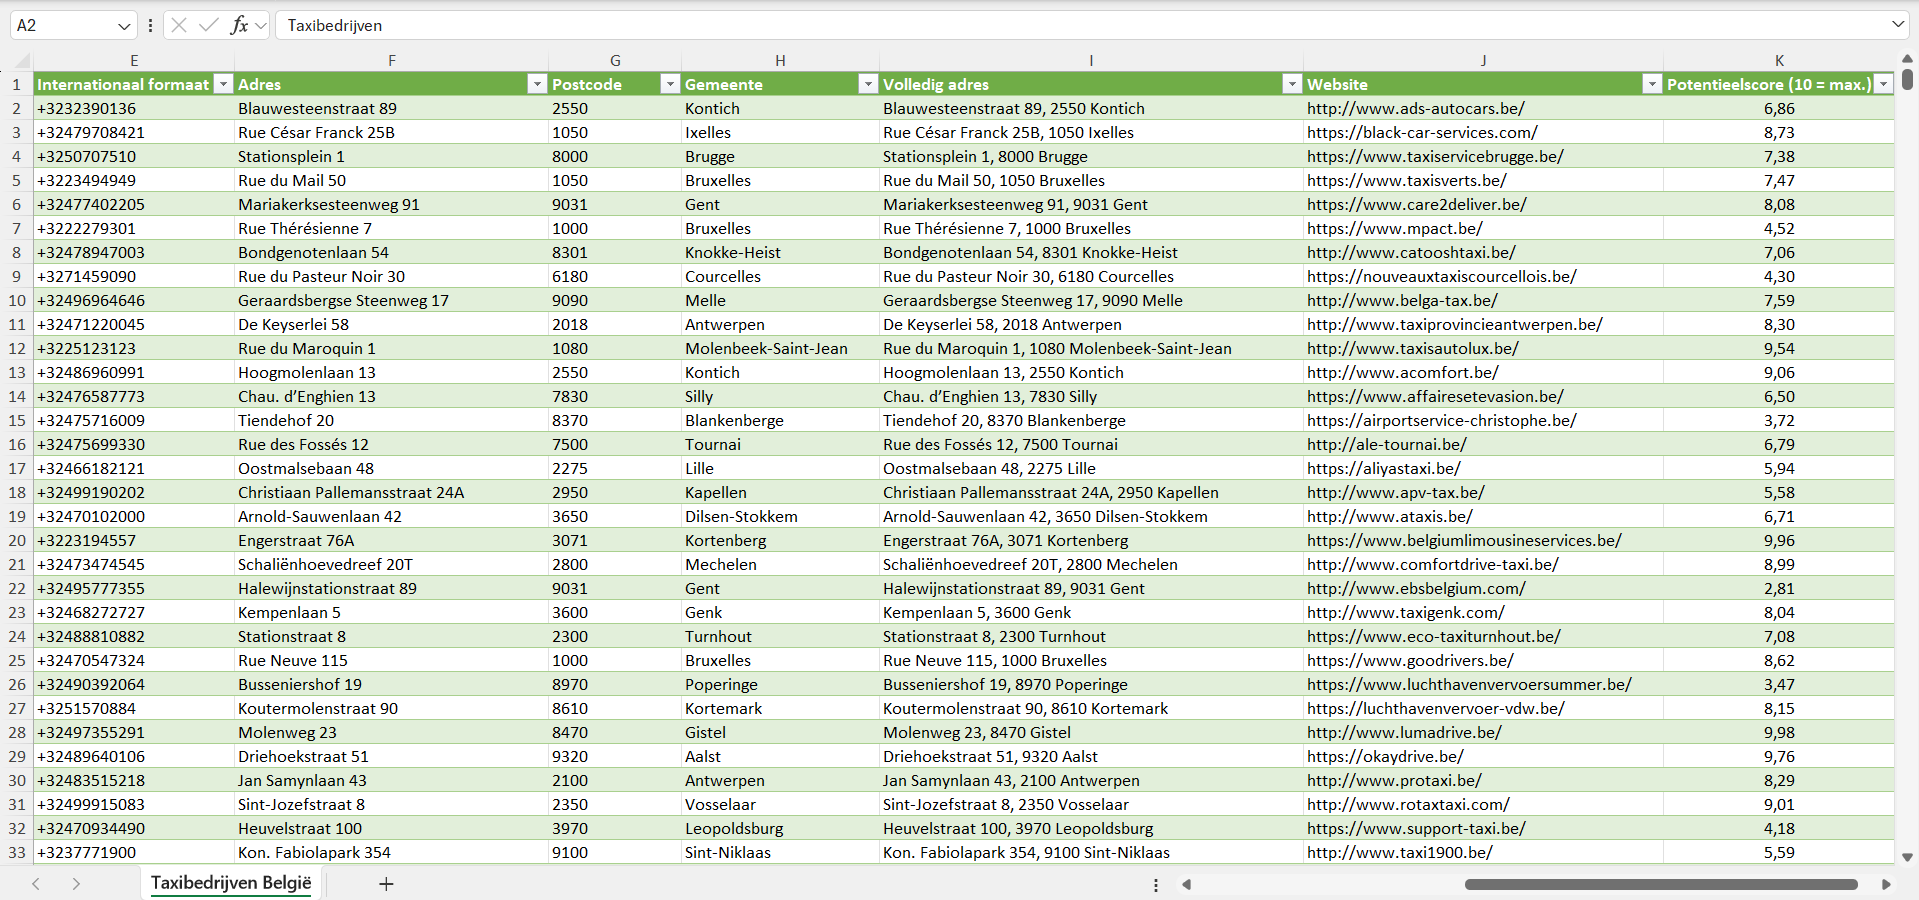
Task: Open the Gemeente column filter dropdown
Action: [868, 85]
